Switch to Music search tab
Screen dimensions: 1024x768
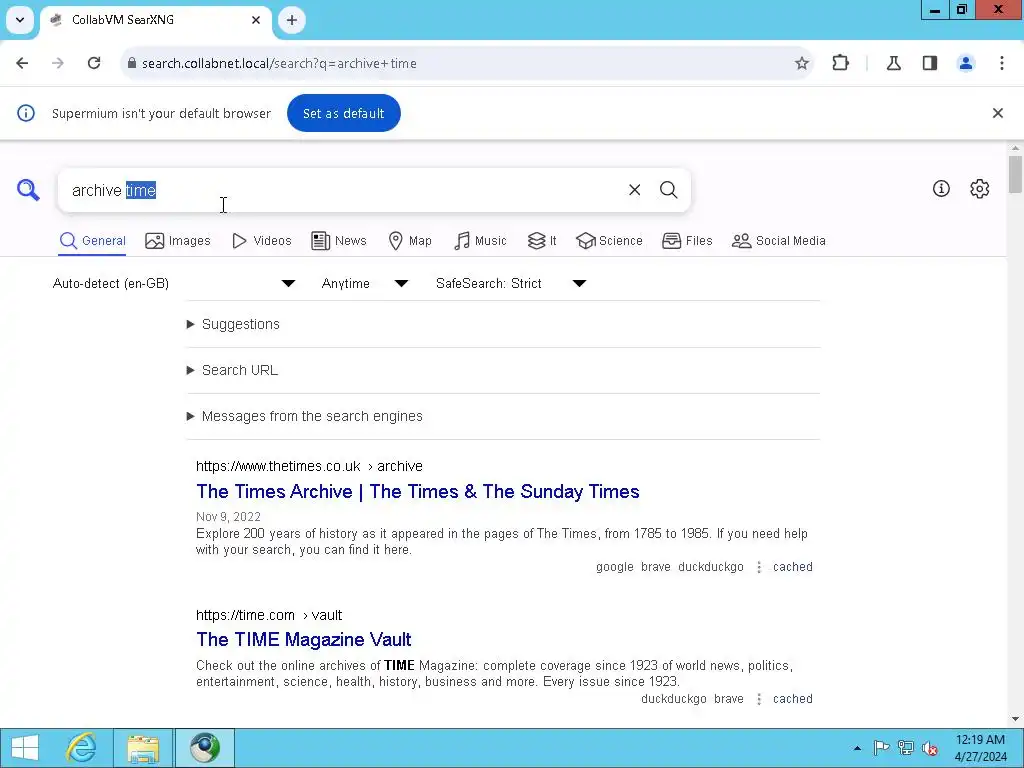point(480,241)
